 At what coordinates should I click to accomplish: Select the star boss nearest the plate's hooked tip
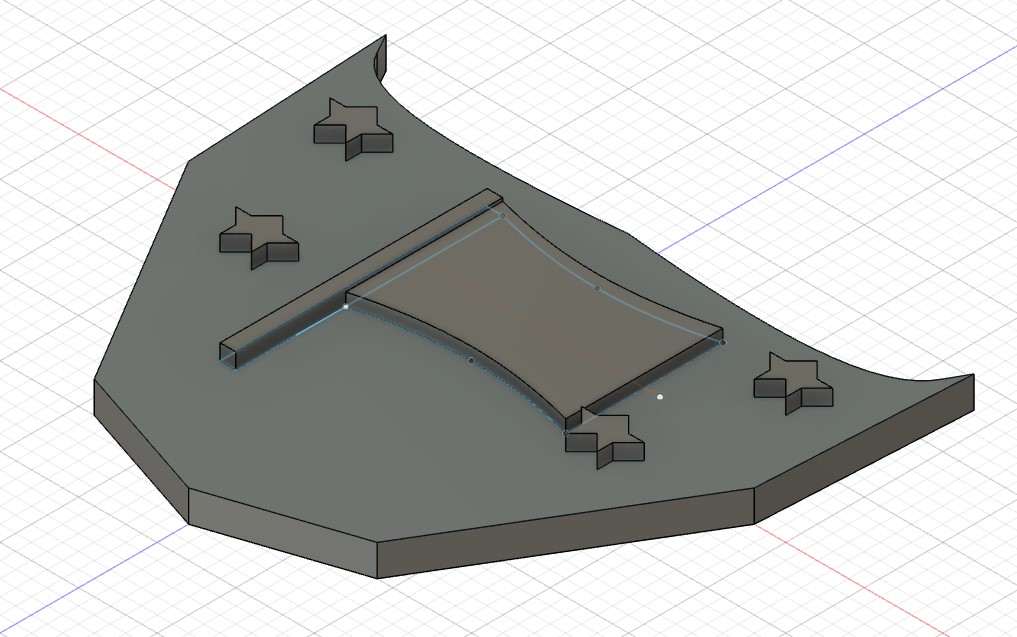click(353, 128)
